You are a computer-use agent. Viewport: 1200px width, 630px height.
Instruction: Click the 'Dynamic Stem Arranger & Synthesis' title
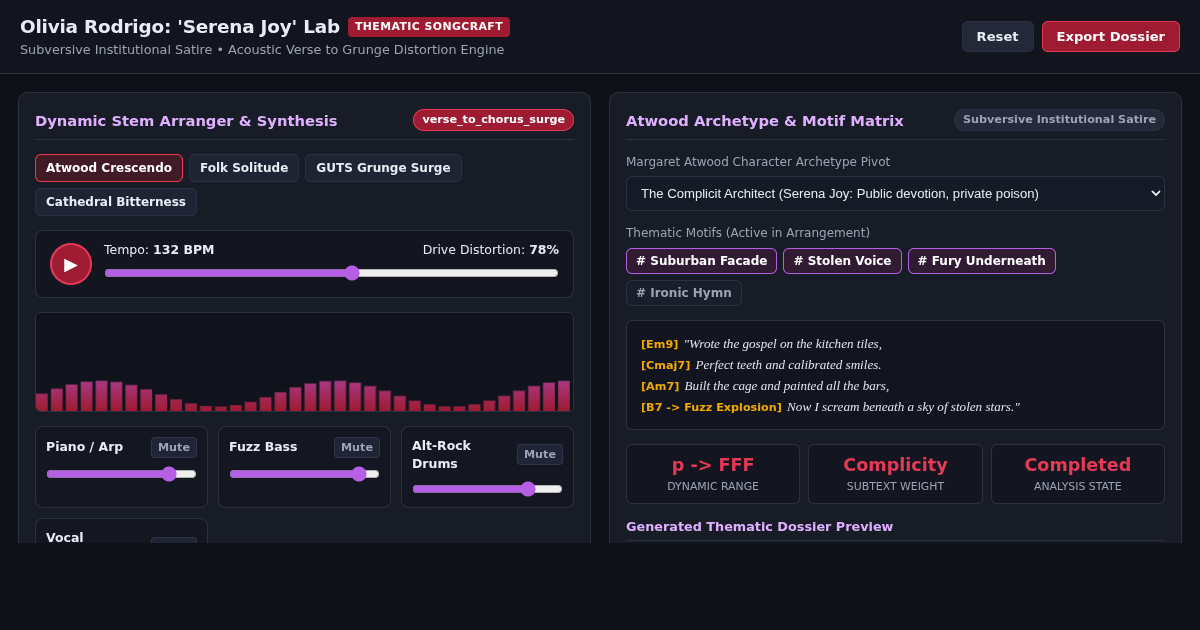[x=186, y=121]
